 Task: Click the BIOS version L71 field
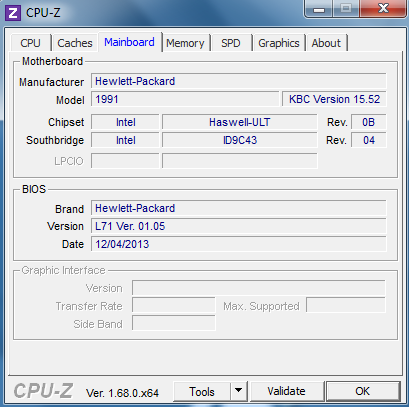(x=239, y=226)
